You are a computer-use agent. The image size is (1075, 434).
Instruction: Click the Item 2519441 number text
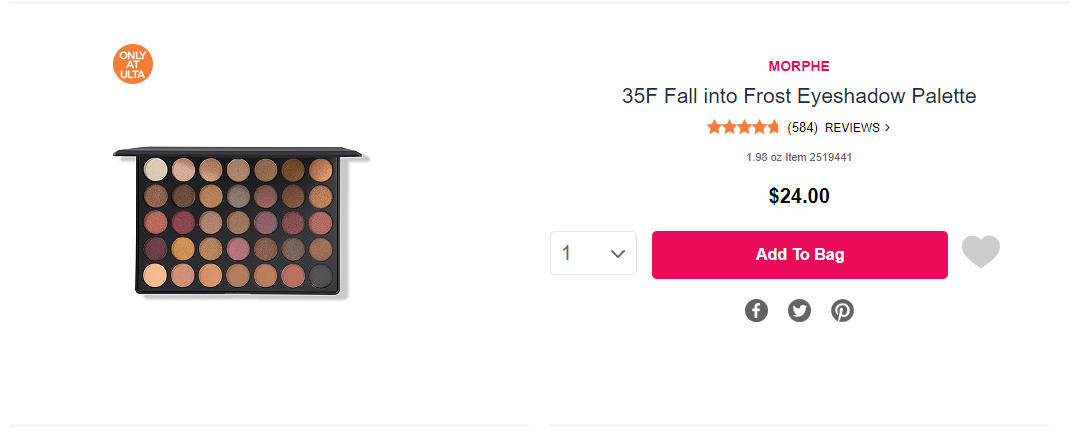(818, 157)
